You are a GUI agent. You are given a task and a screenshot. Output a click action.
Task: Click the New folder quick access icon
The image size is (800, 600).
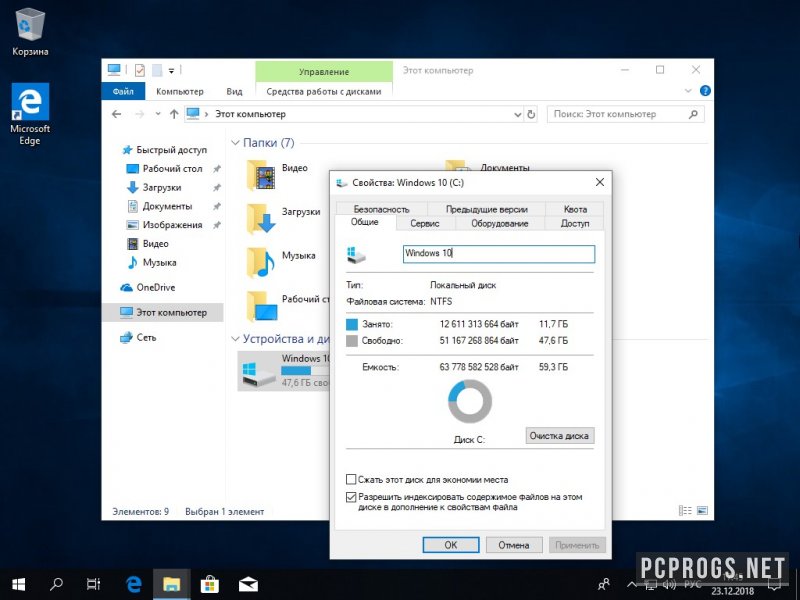157,70
